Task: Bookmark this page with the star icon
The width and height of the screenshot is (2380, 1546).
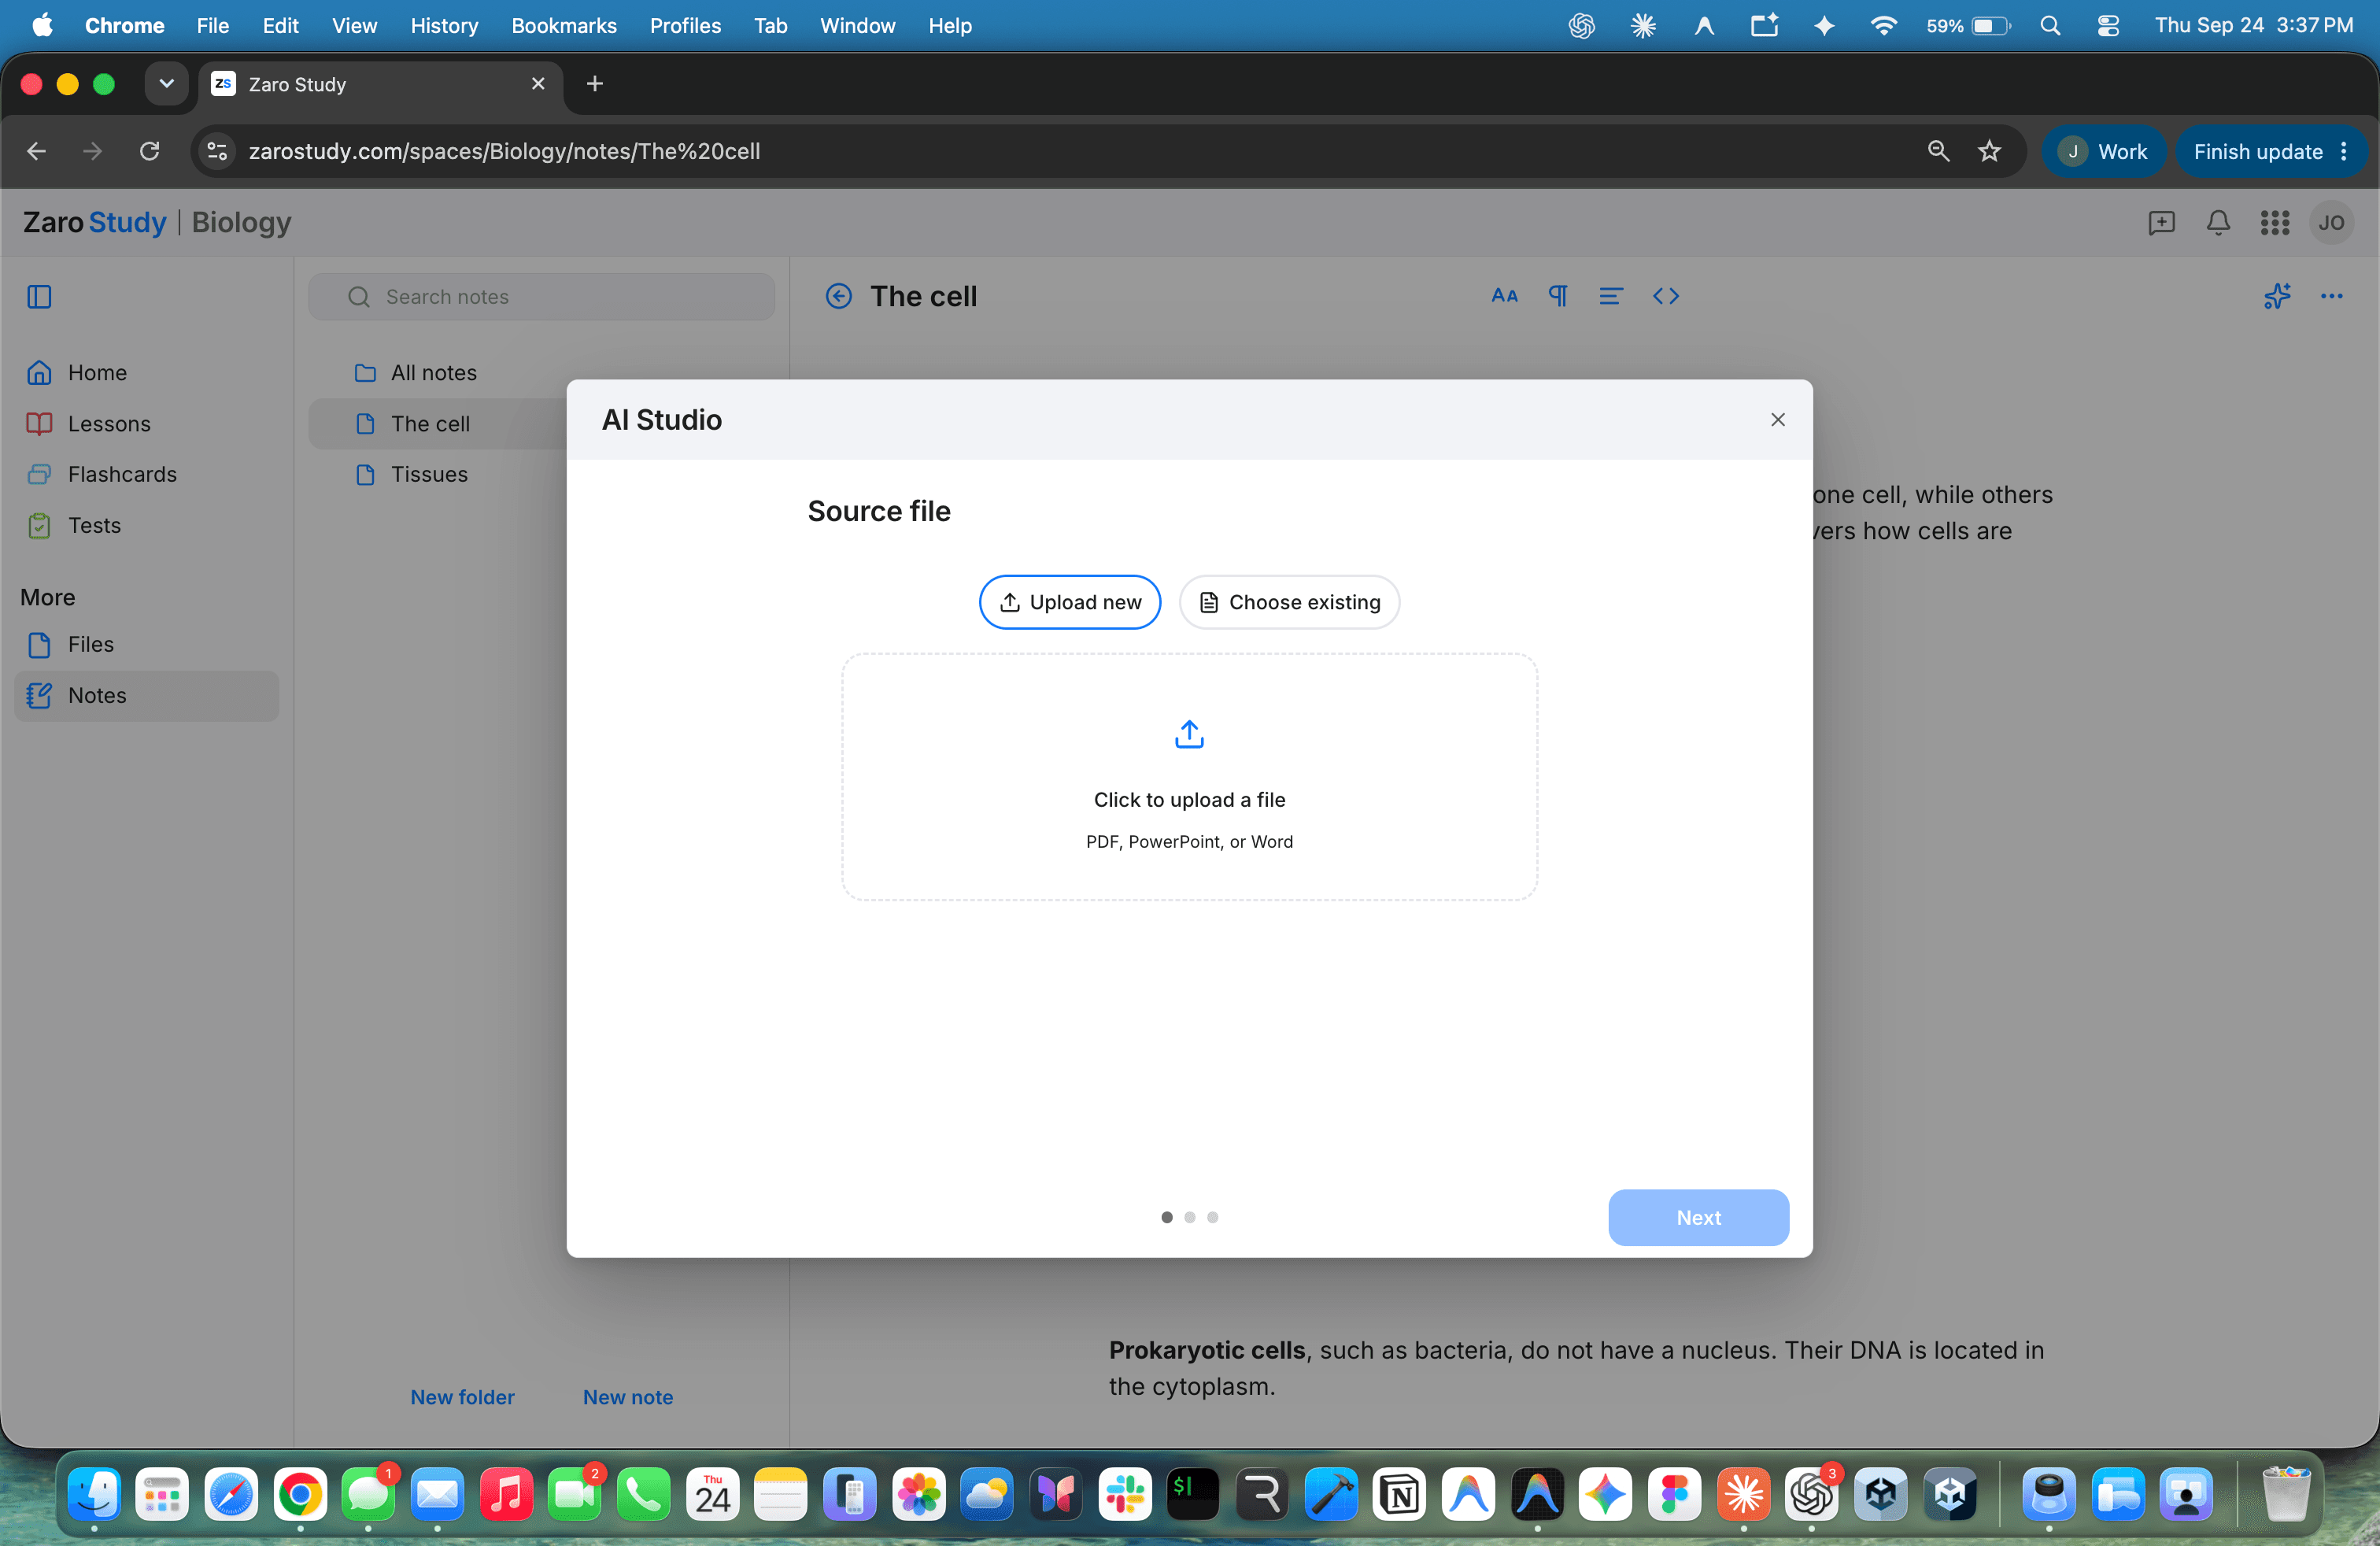Action: pyautogui.click(x=1990, y=151)
